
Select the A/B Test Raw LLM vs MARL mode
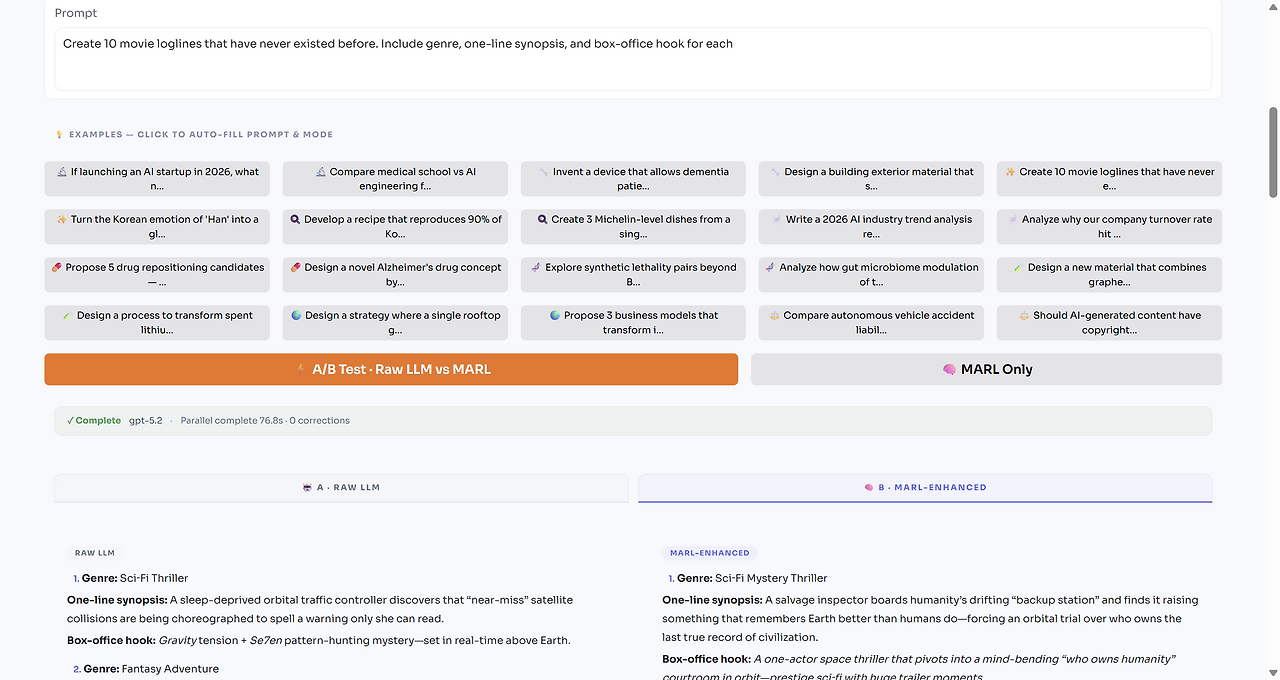coord(391,369)
